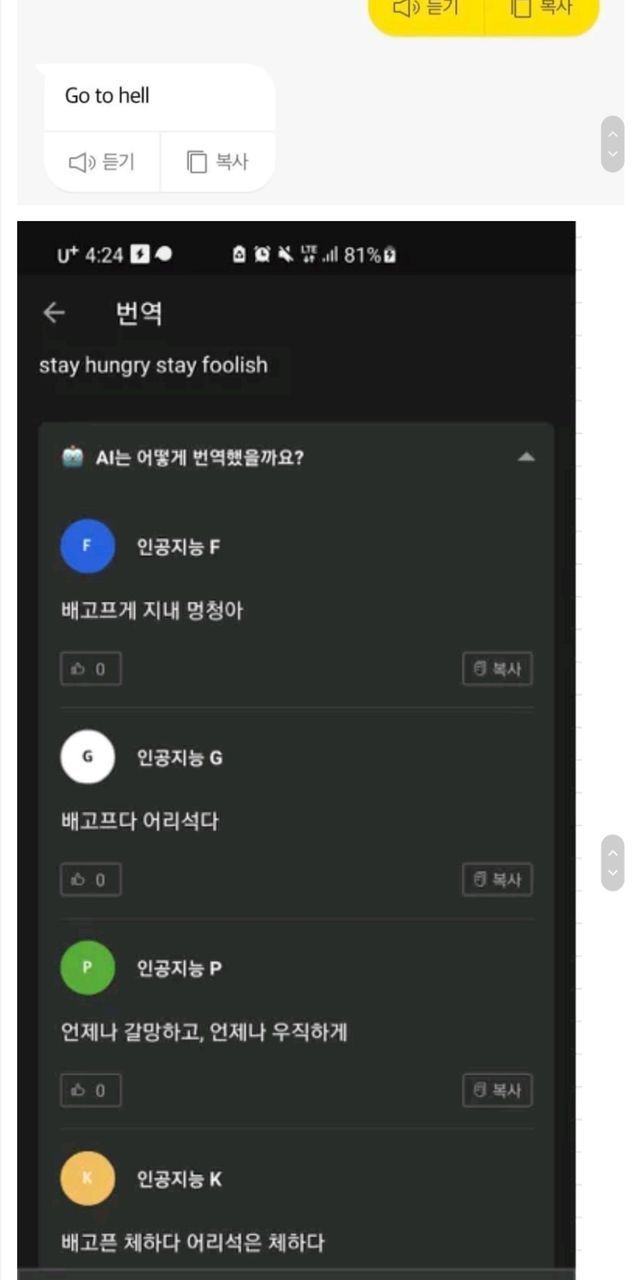Copy 인공지능 G's translation with 복사
The width and height of the screenshot is (640, 1280).
click(x=497, y=880)
